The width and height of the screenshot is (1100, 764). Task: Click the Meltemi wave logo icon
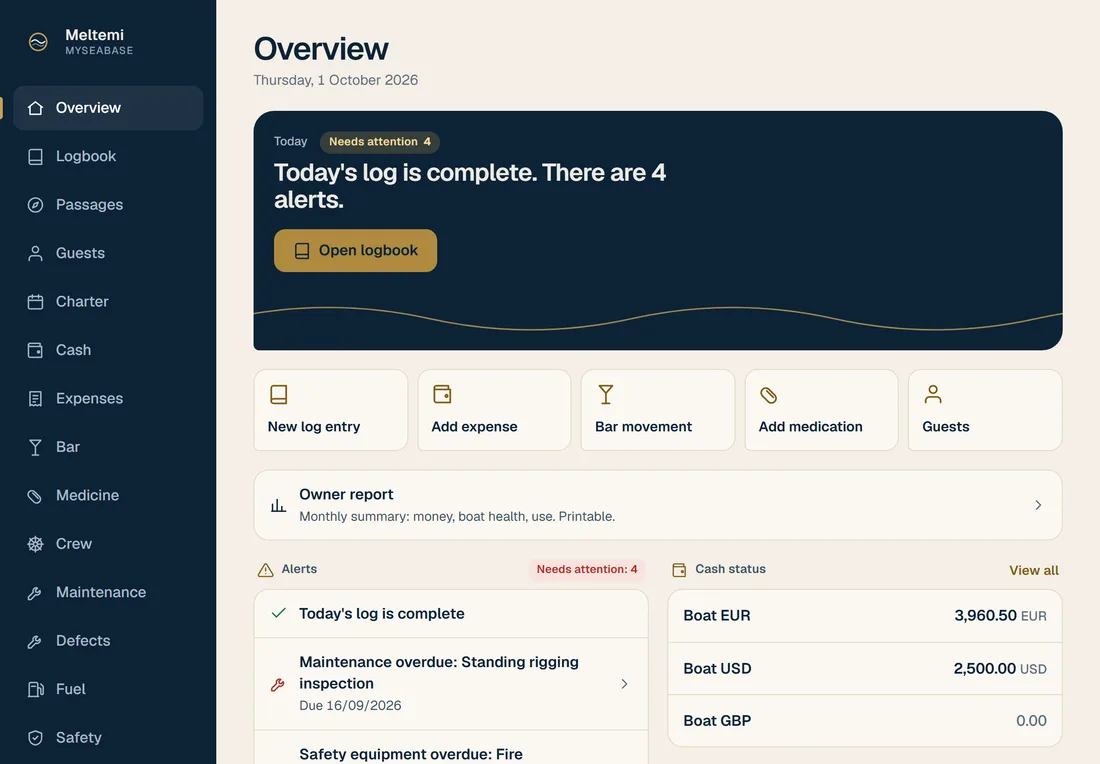tap(38, 42)
